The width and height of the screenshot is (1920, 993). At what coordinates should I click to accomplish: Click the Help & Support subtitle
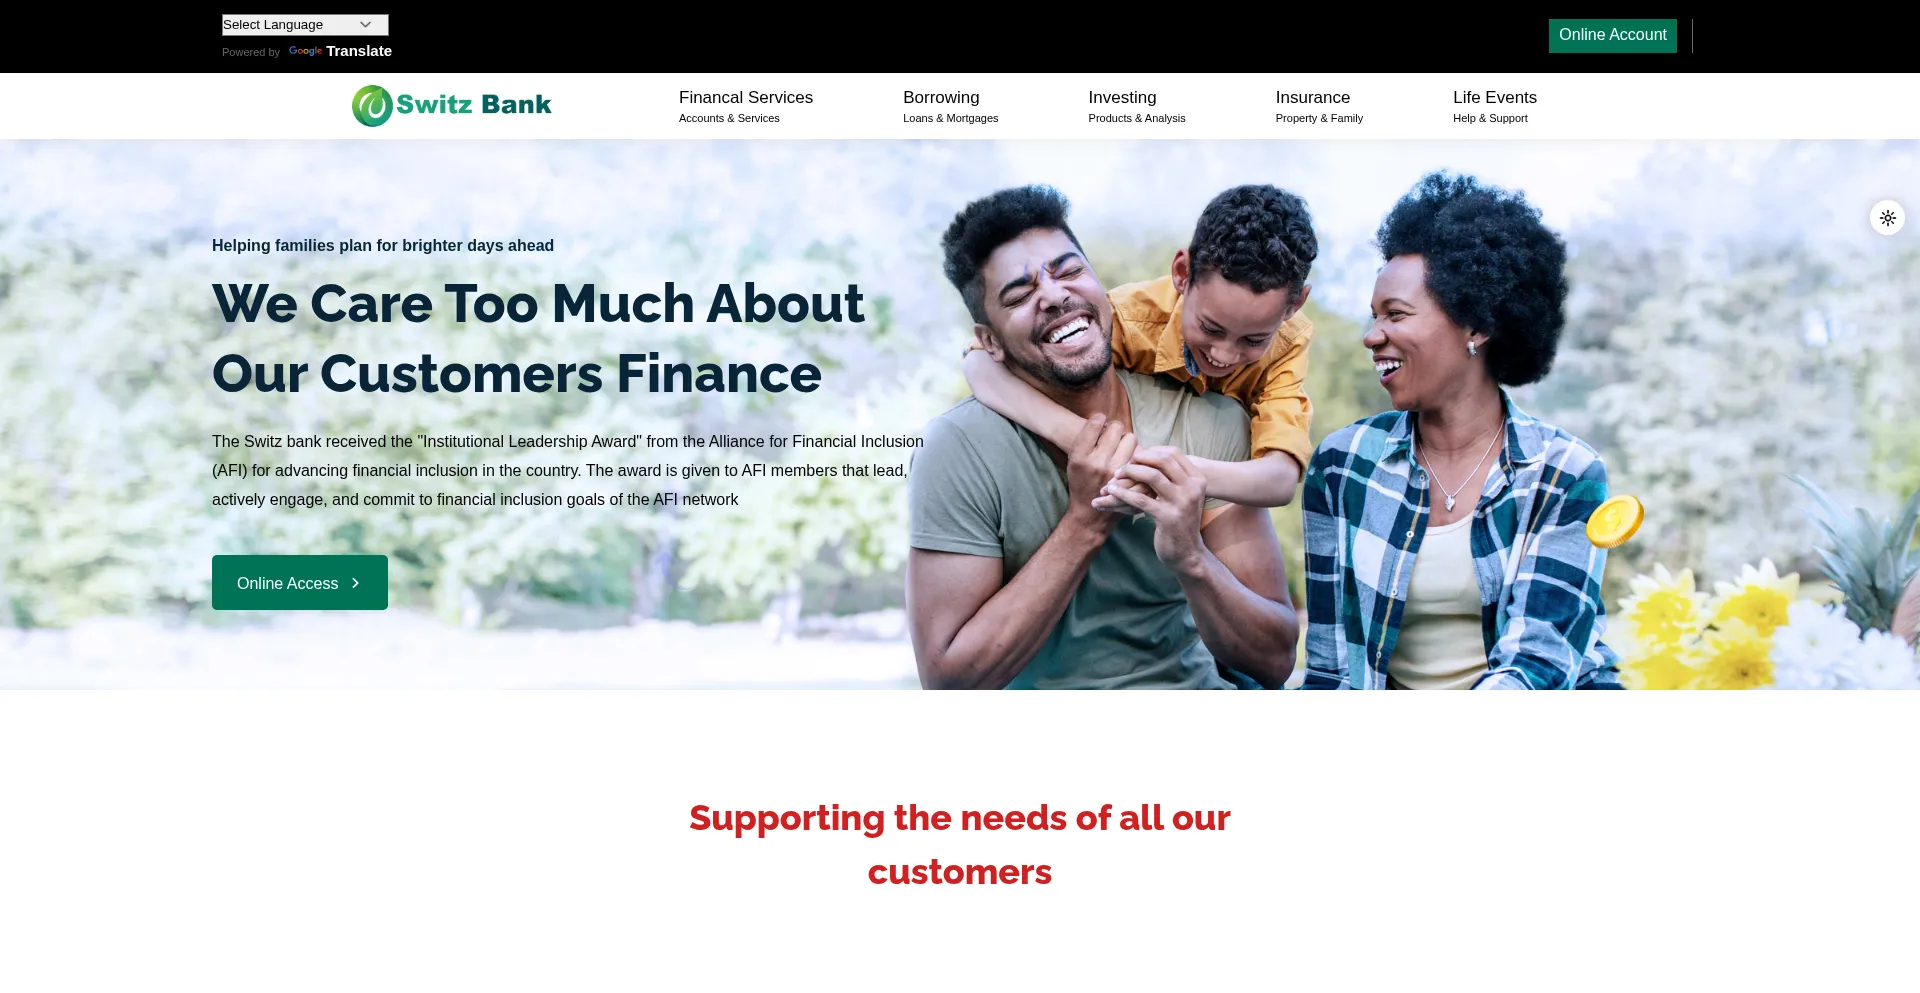(1490, 118)
